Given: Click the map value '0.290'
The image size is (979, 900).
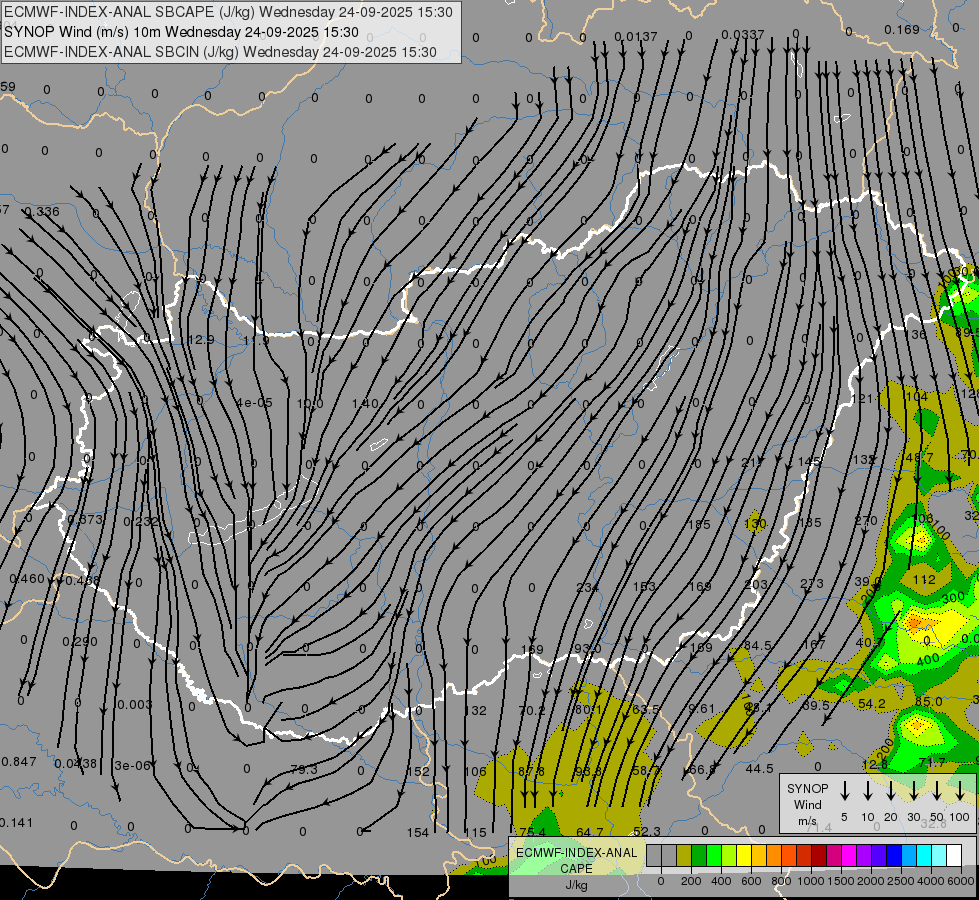Looking at the screenshot, I should tap(80, 641).
